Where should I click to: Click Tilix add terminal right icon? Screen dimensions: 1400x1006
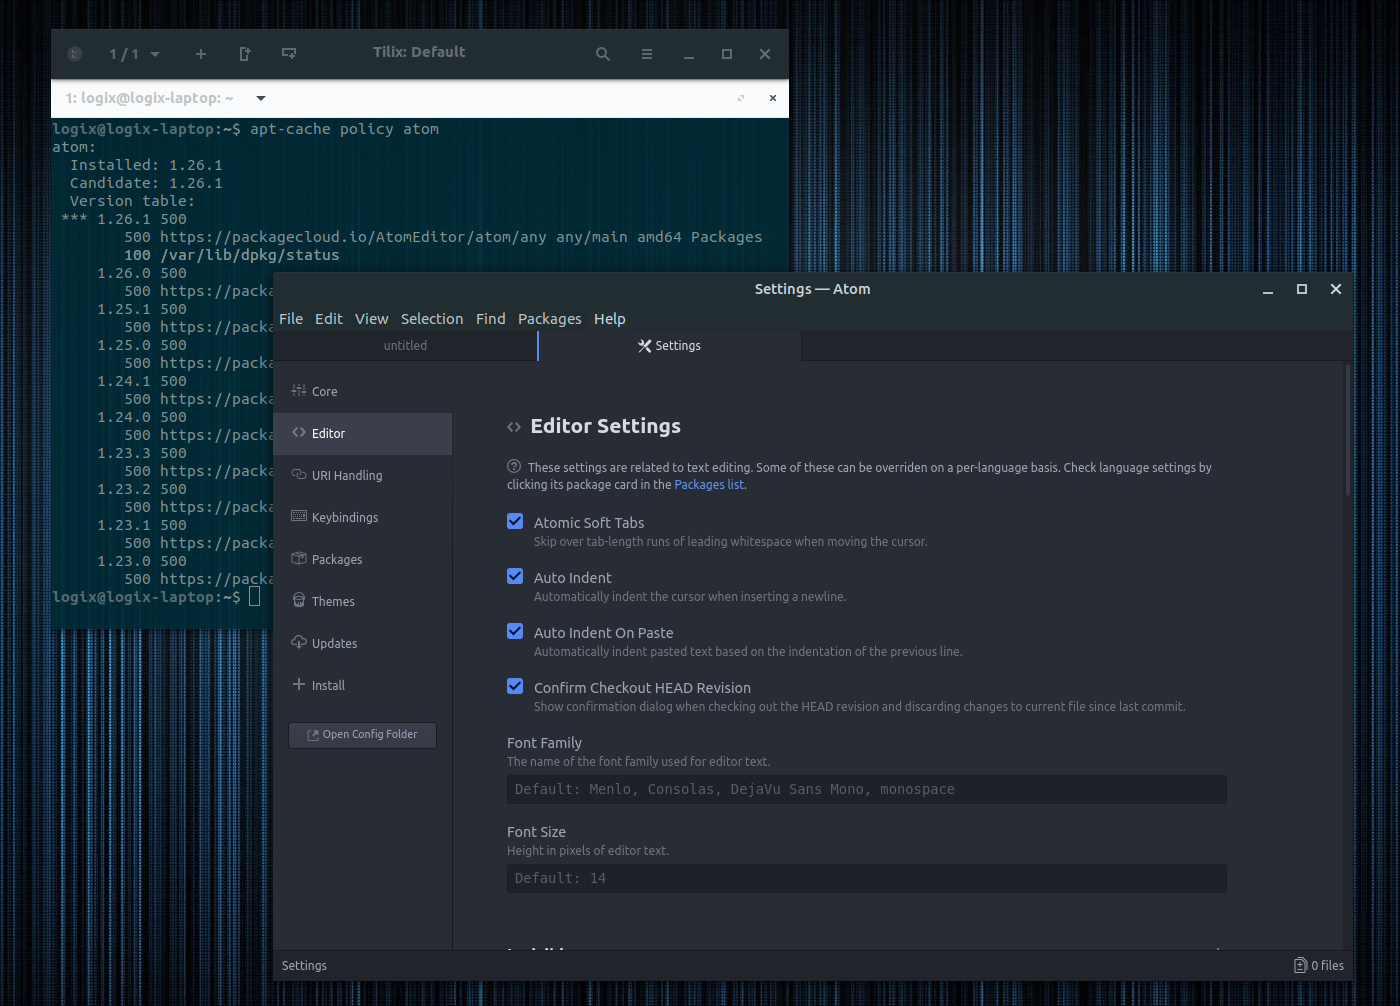245,54
